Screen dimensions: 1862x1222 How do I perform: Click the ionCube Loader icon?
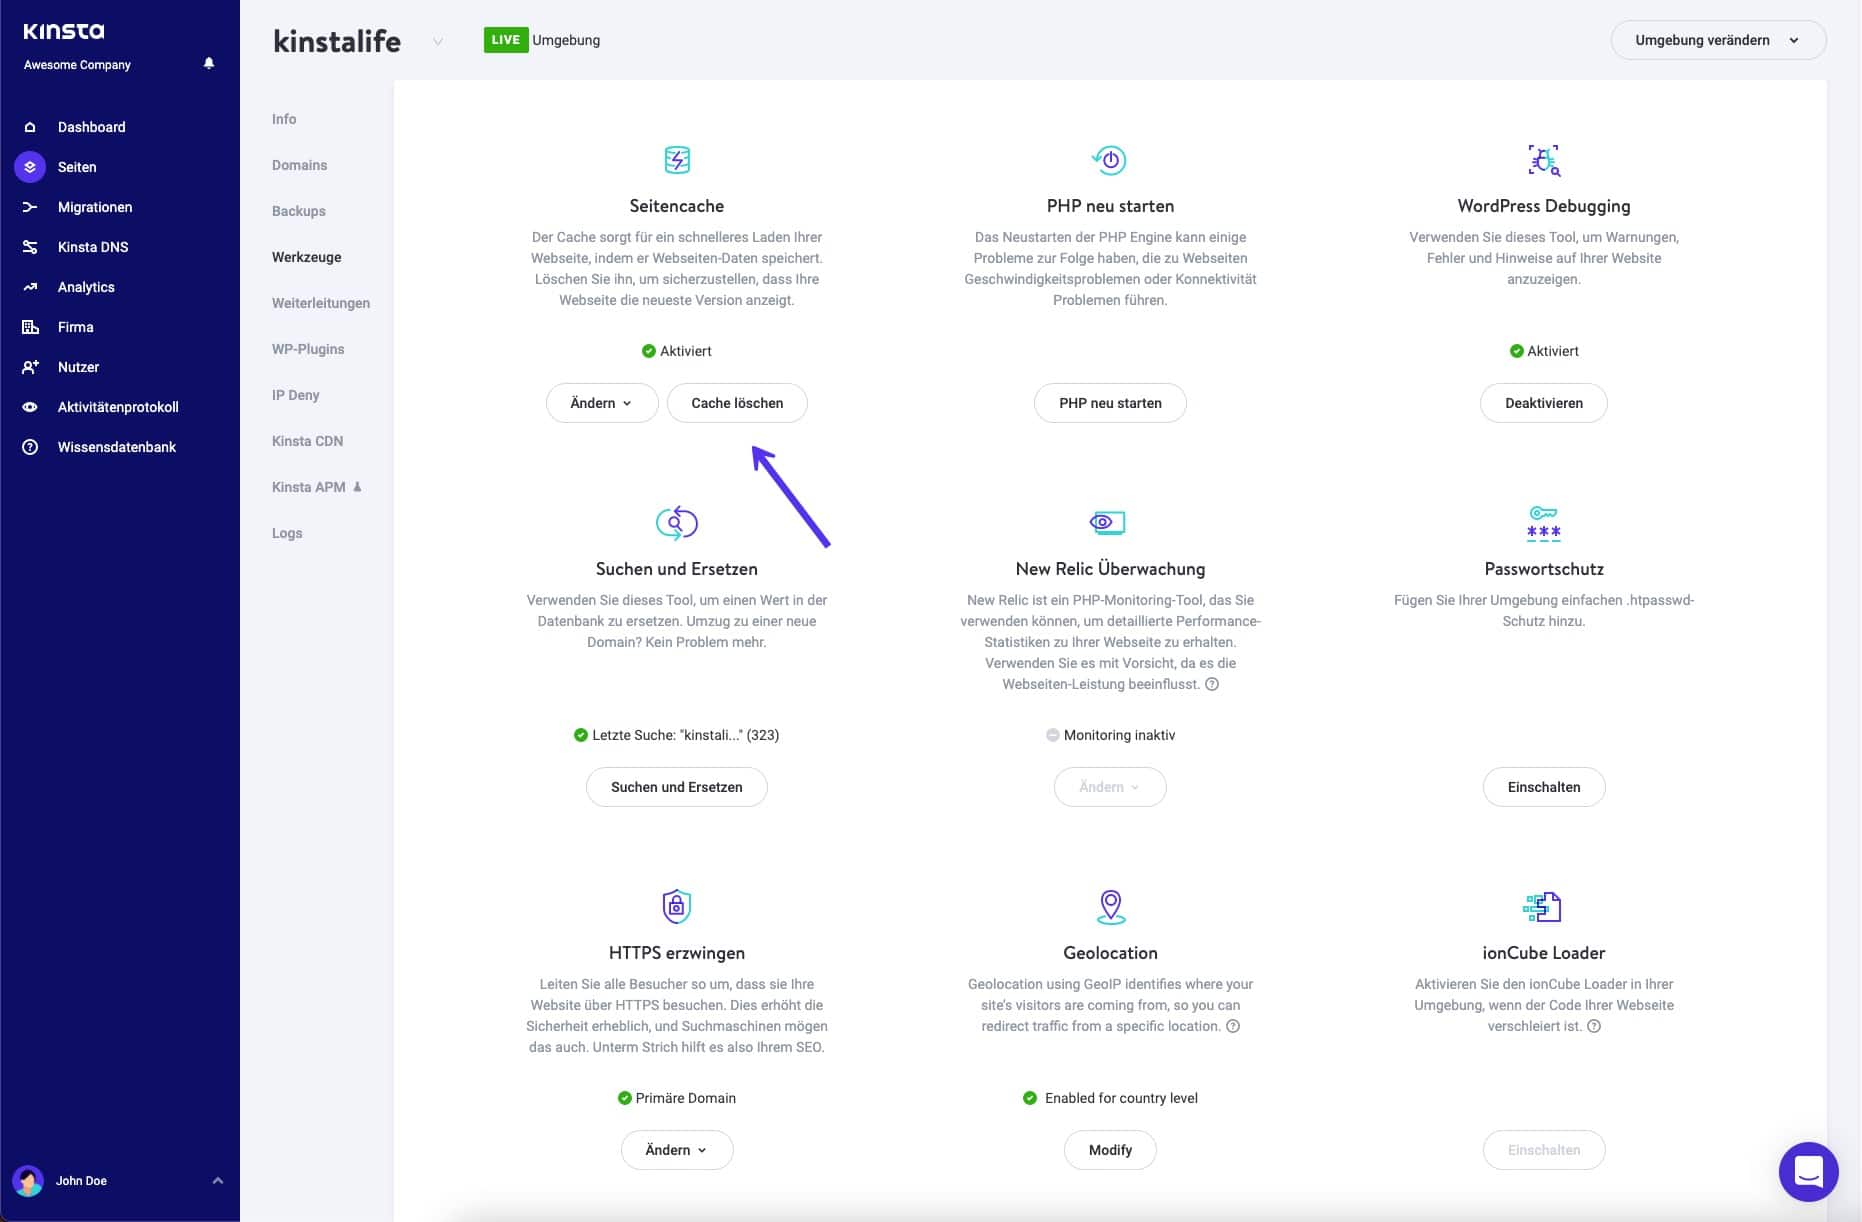(x=1543, y=906)
